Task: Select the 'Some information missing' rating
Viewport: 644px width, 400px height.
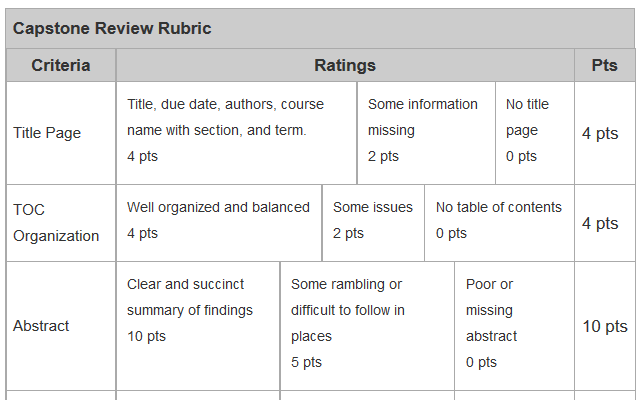Action: tap(426, 130)
